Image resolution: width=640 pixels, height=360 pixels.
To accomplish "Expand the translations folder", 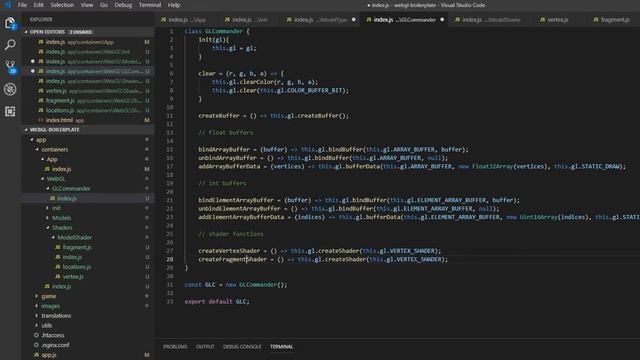I will (x=37, y=316).
